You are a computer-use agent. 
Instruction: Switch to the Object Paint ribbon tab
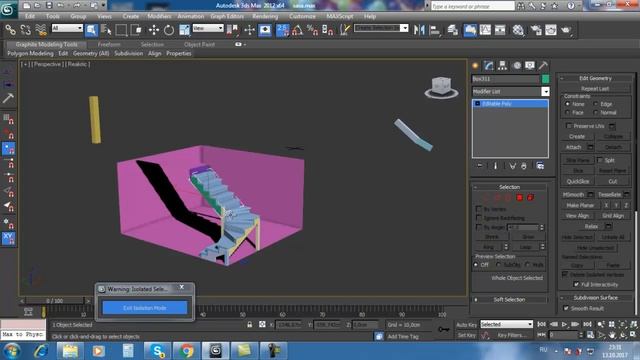pyautogui.click(x=199, y=44)
